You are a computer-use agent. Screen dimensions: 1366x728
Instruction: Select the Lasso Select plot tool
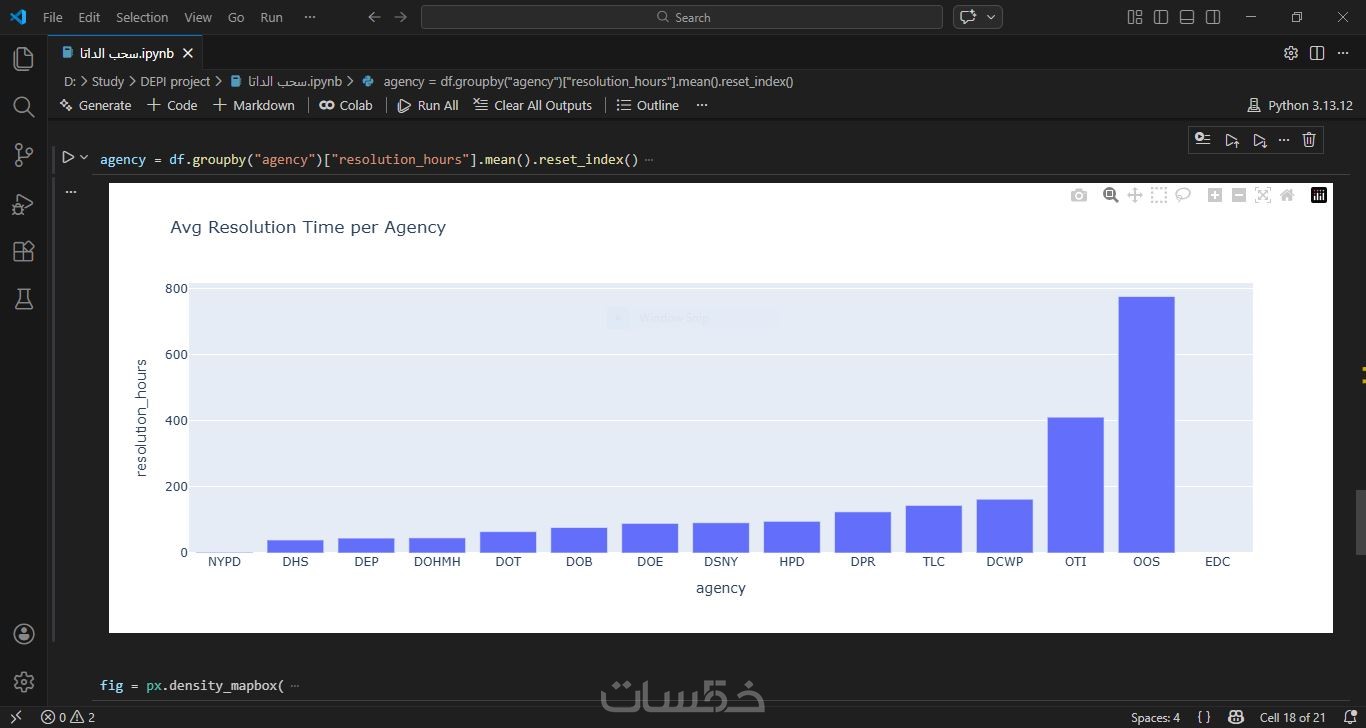tap(1183, 195)
